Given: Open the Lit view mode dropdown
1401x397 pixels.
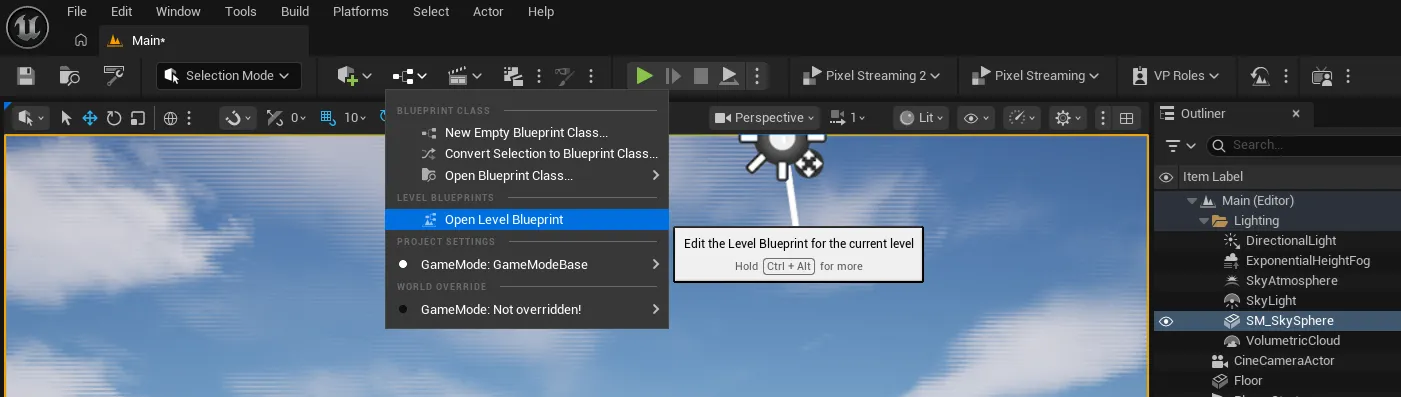Looking at the screenshot, I should (922, 118).
